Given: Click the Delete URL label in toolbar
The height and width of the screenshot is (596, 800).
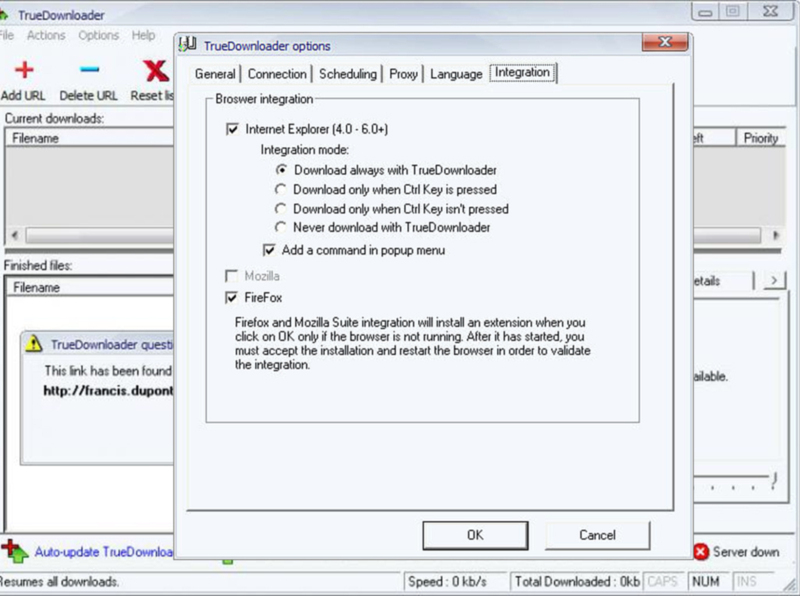Looking at the screenshot, I should (x=88, y=95).
